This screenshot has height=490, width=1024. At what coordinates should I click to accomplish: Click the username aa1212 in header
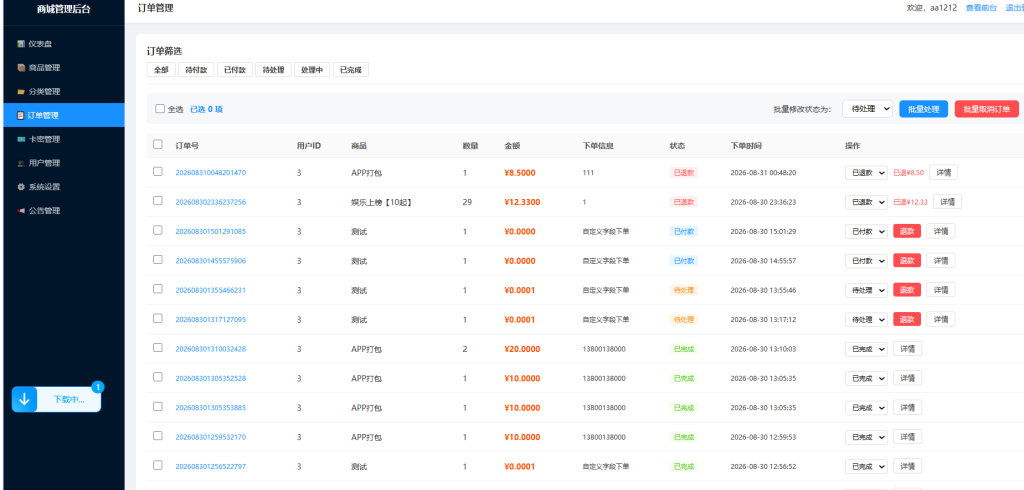tap(944, 8)
